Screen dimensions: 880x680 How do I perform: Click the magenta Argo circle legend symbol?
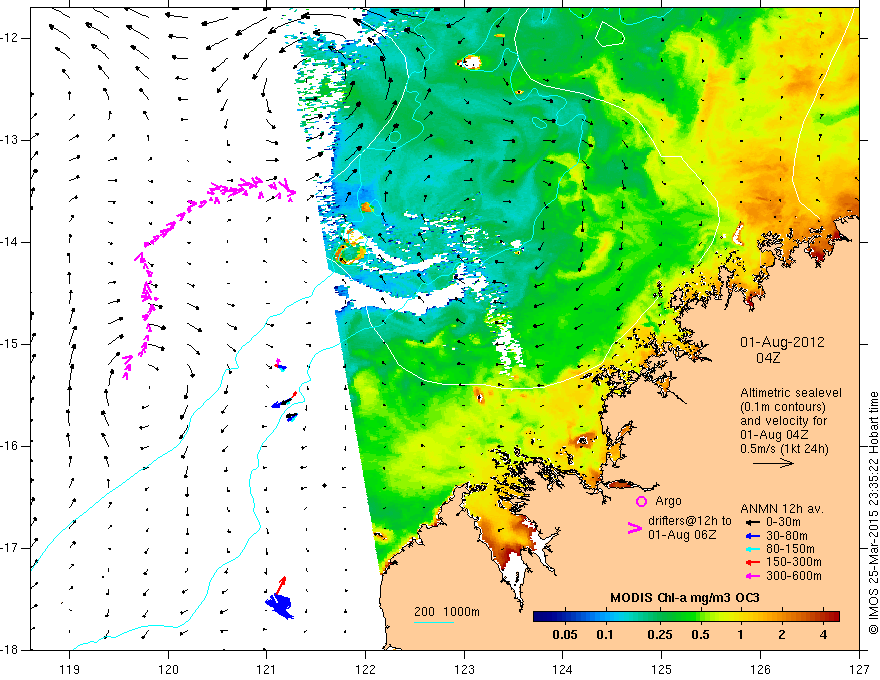pyautogui.click(x=641, y=501)
